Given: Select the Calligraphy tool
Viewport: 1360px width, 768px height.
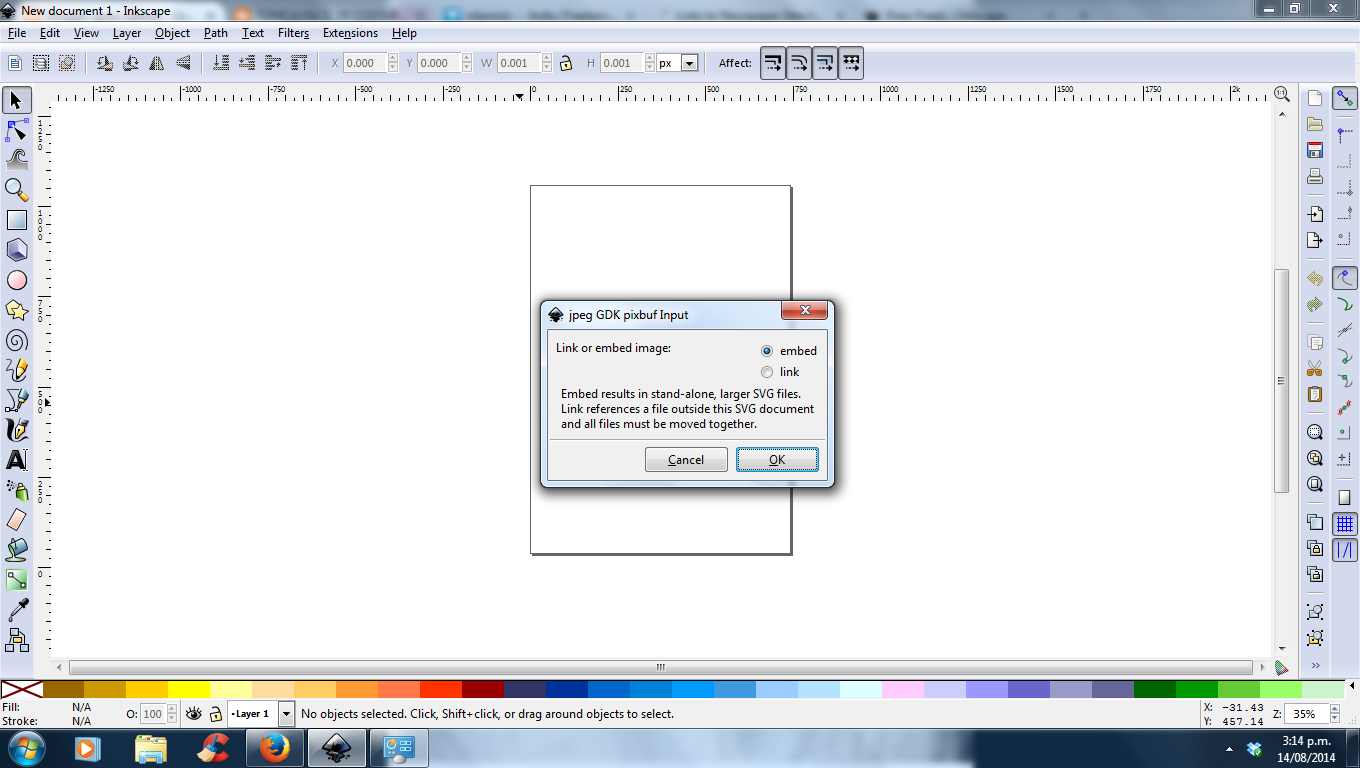Looking at the screenshot, I should click(17, 430).
